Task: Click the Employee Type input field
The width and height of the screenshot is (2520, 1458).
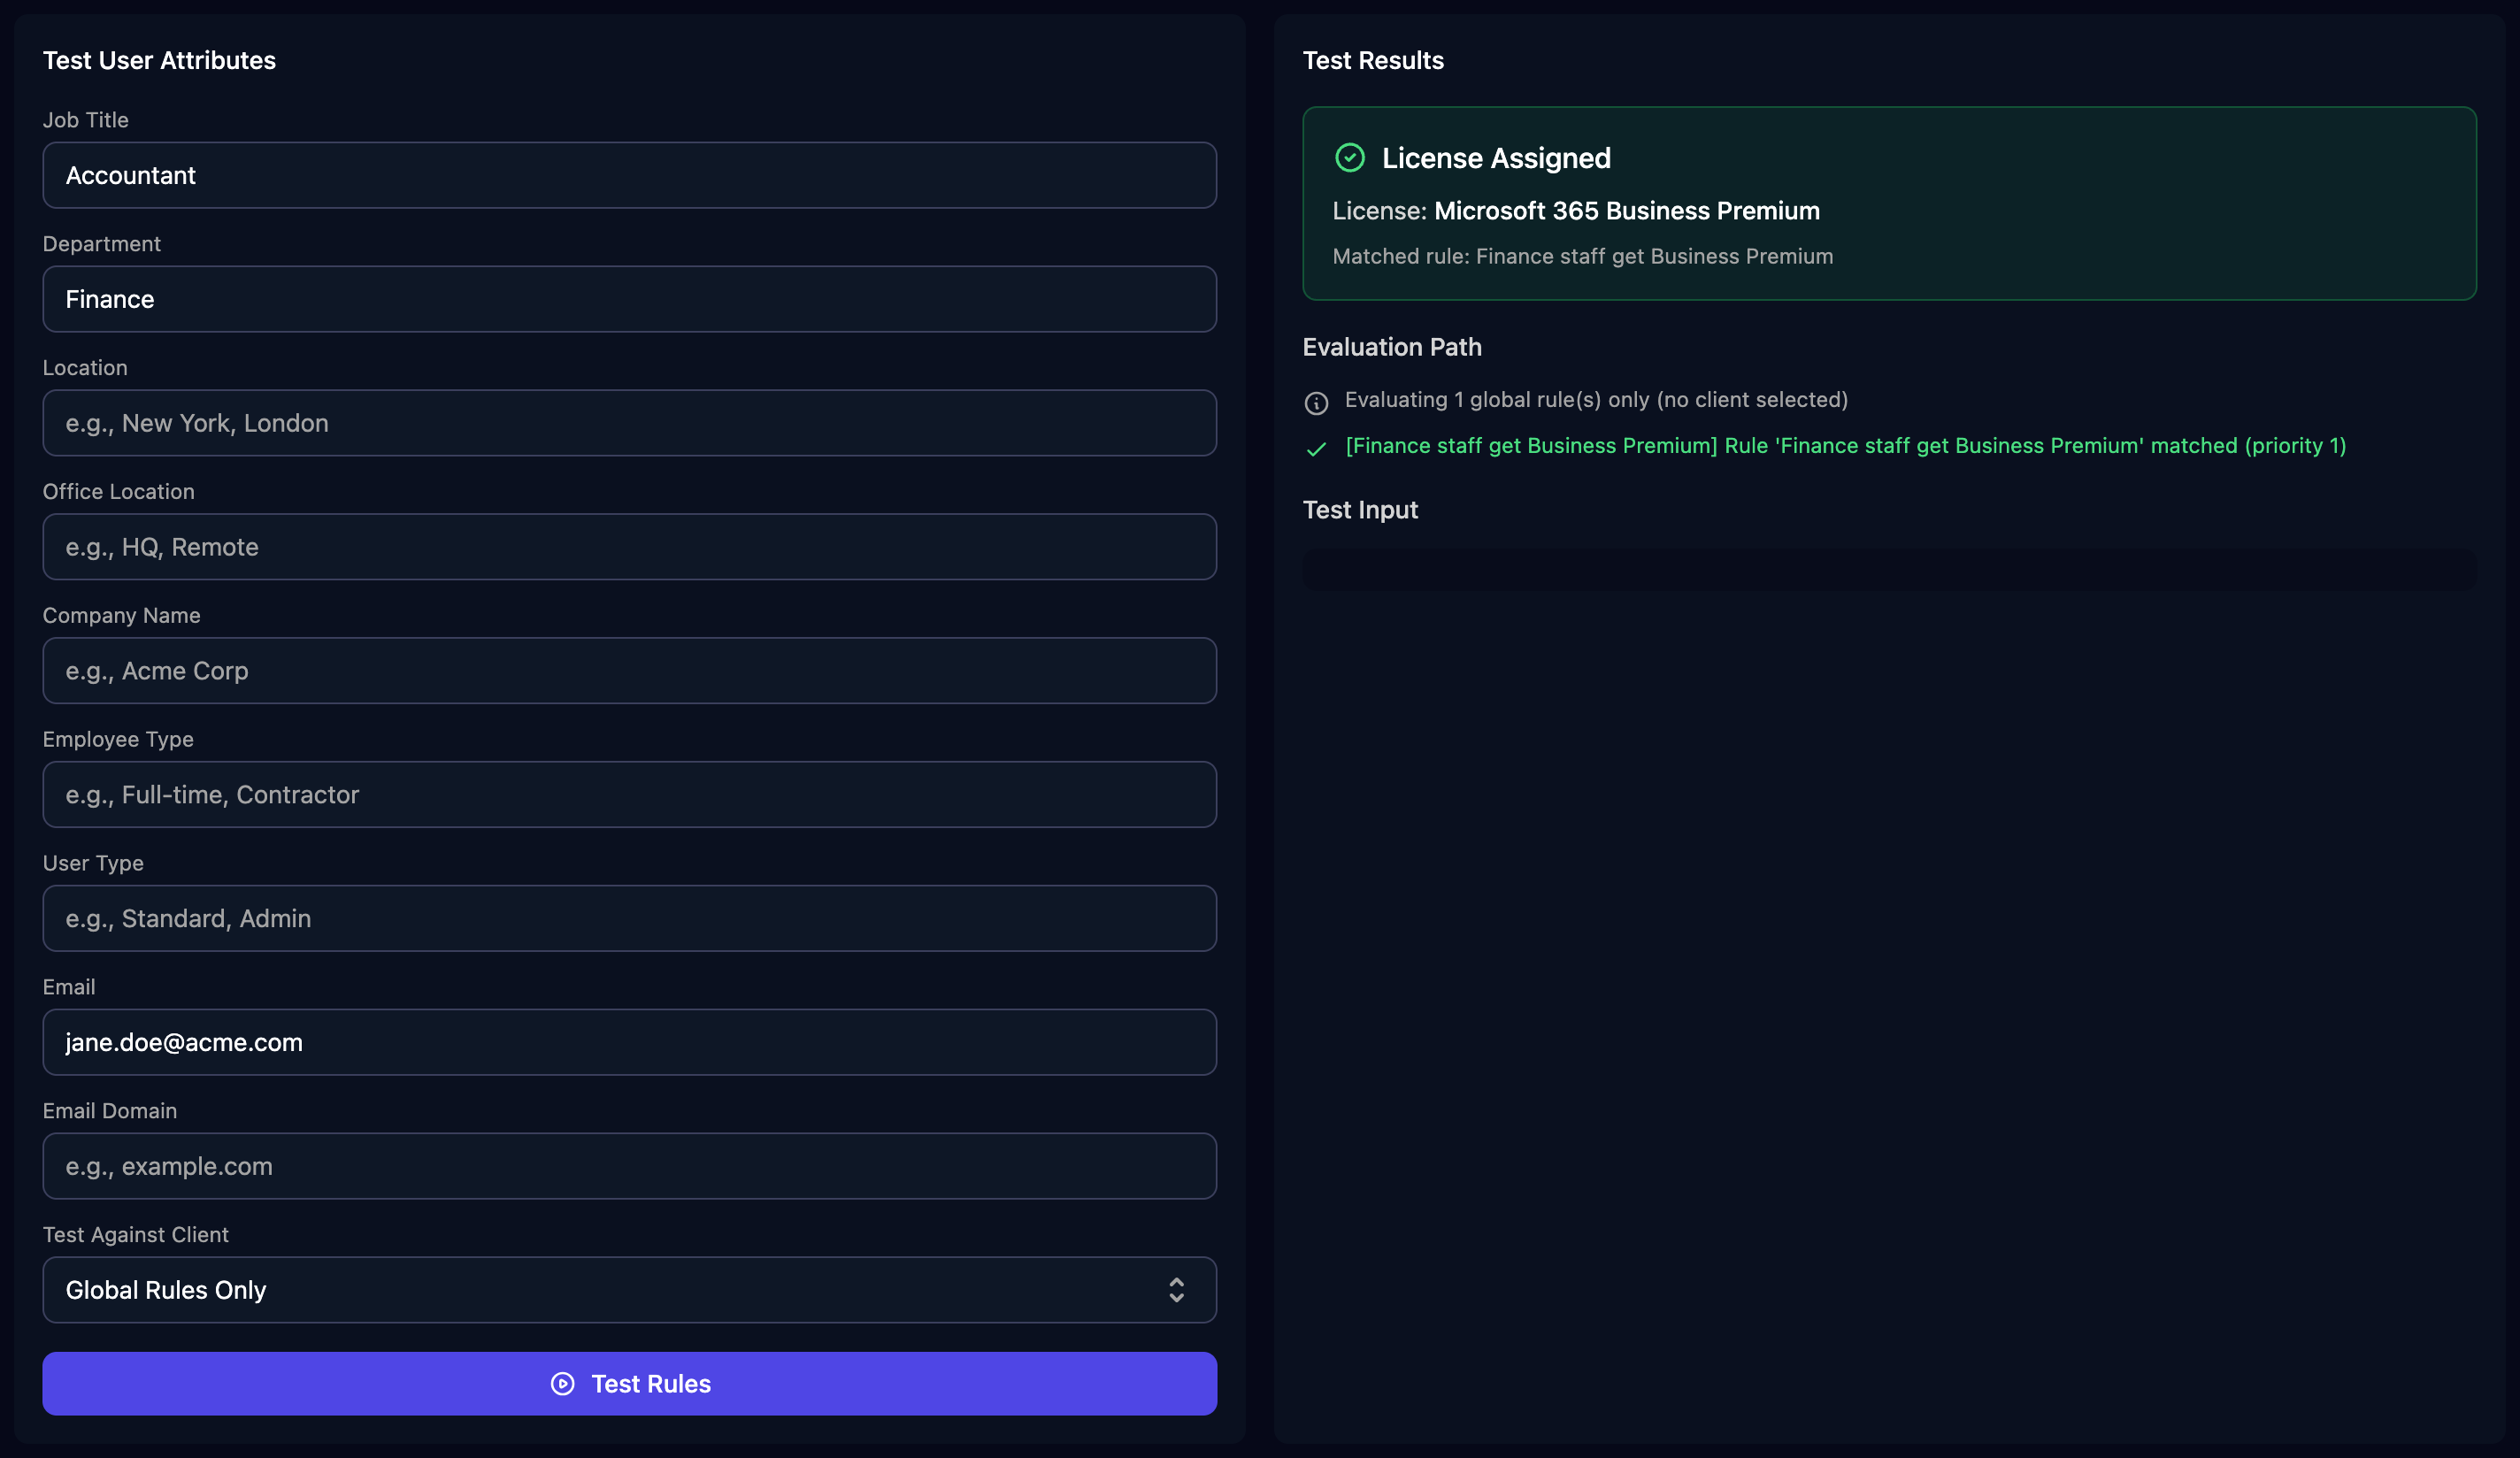Action: click(x=629, y=795)
